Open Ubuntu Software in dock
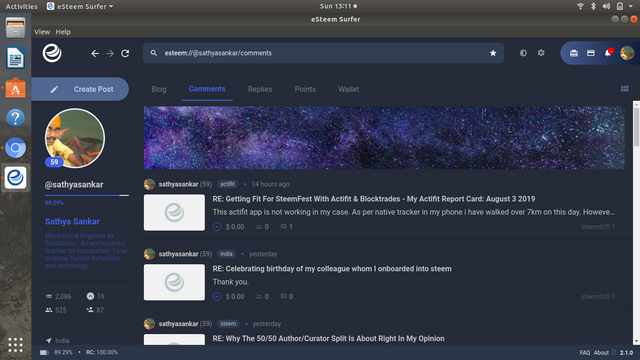640x360 pixels. click(16, 88)
